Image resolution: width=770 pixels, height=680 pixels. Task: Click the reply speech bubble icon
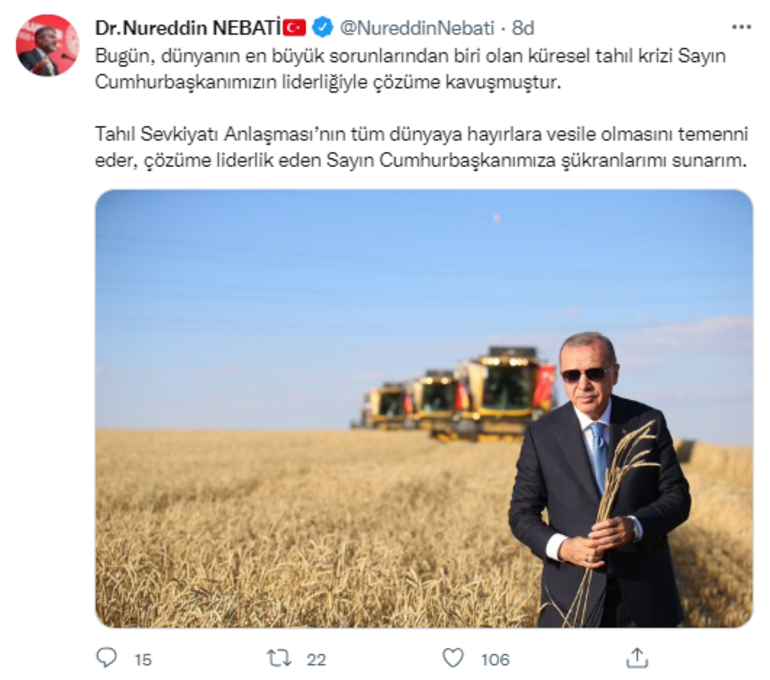[107, 658]
